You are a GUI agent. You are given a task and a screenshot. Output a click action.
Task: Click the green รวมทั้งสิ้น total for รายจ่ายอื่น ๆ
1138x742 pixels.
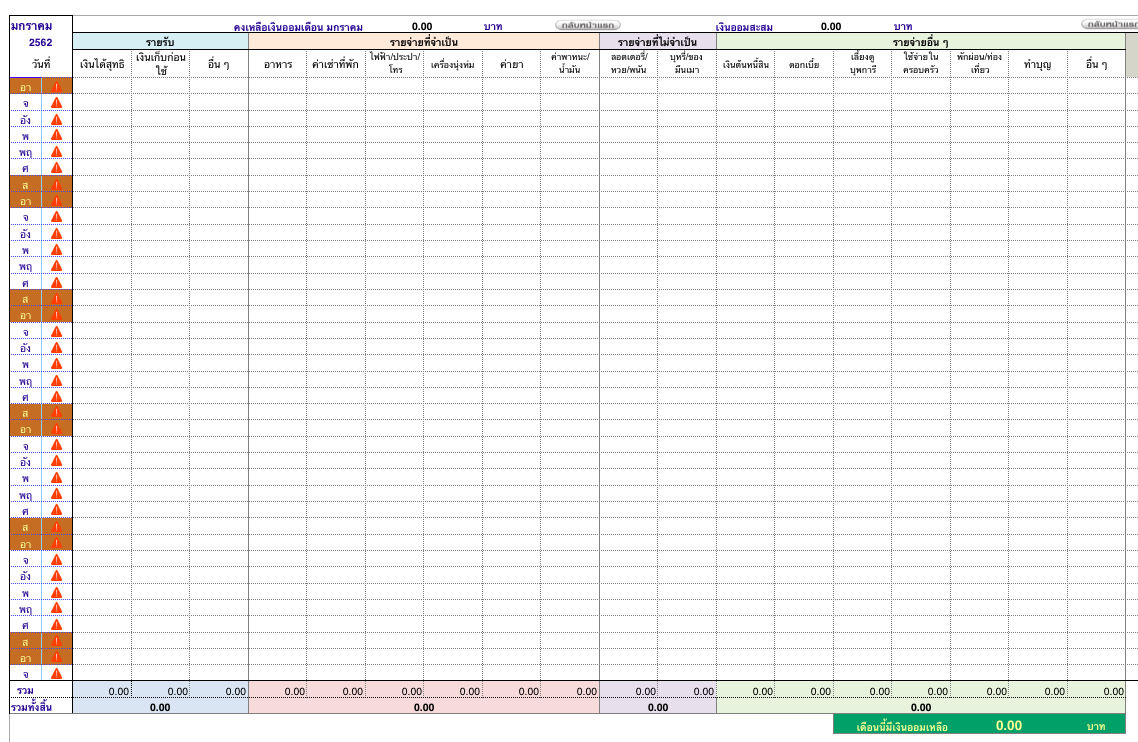(x=920, y=707)
